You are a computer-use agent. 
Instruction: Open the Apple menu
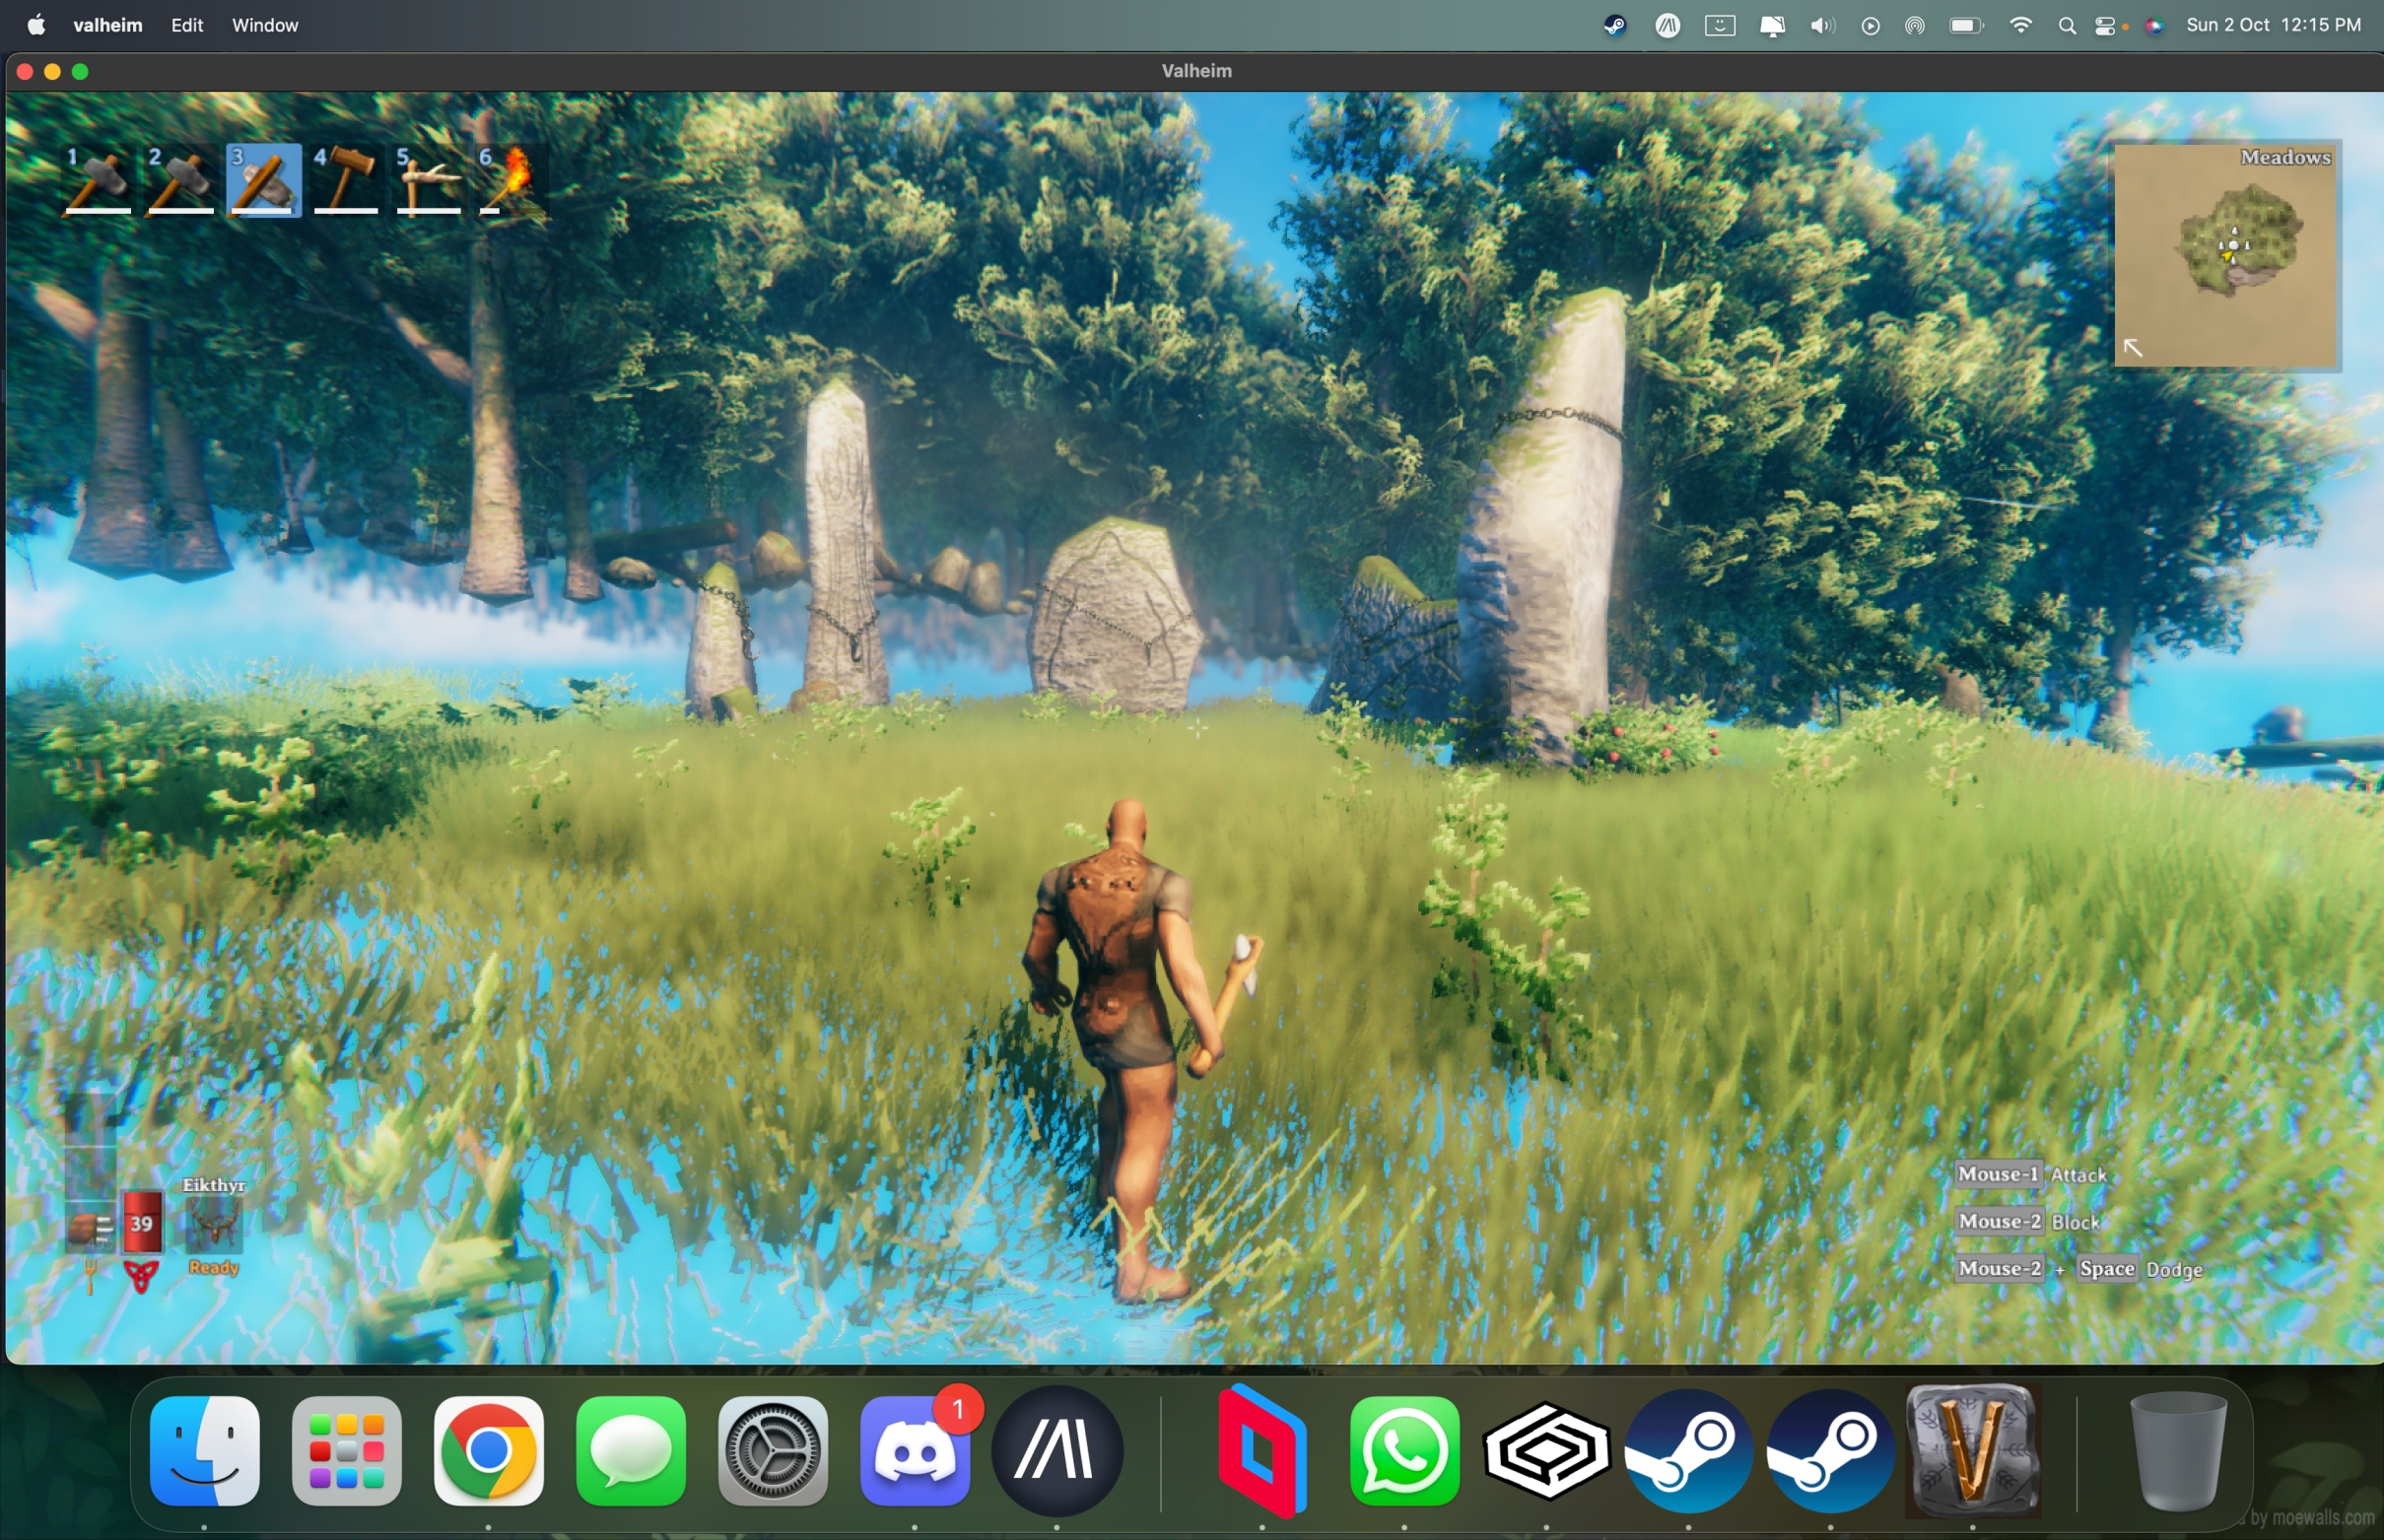pyautogui.click(x=36, y=25)
